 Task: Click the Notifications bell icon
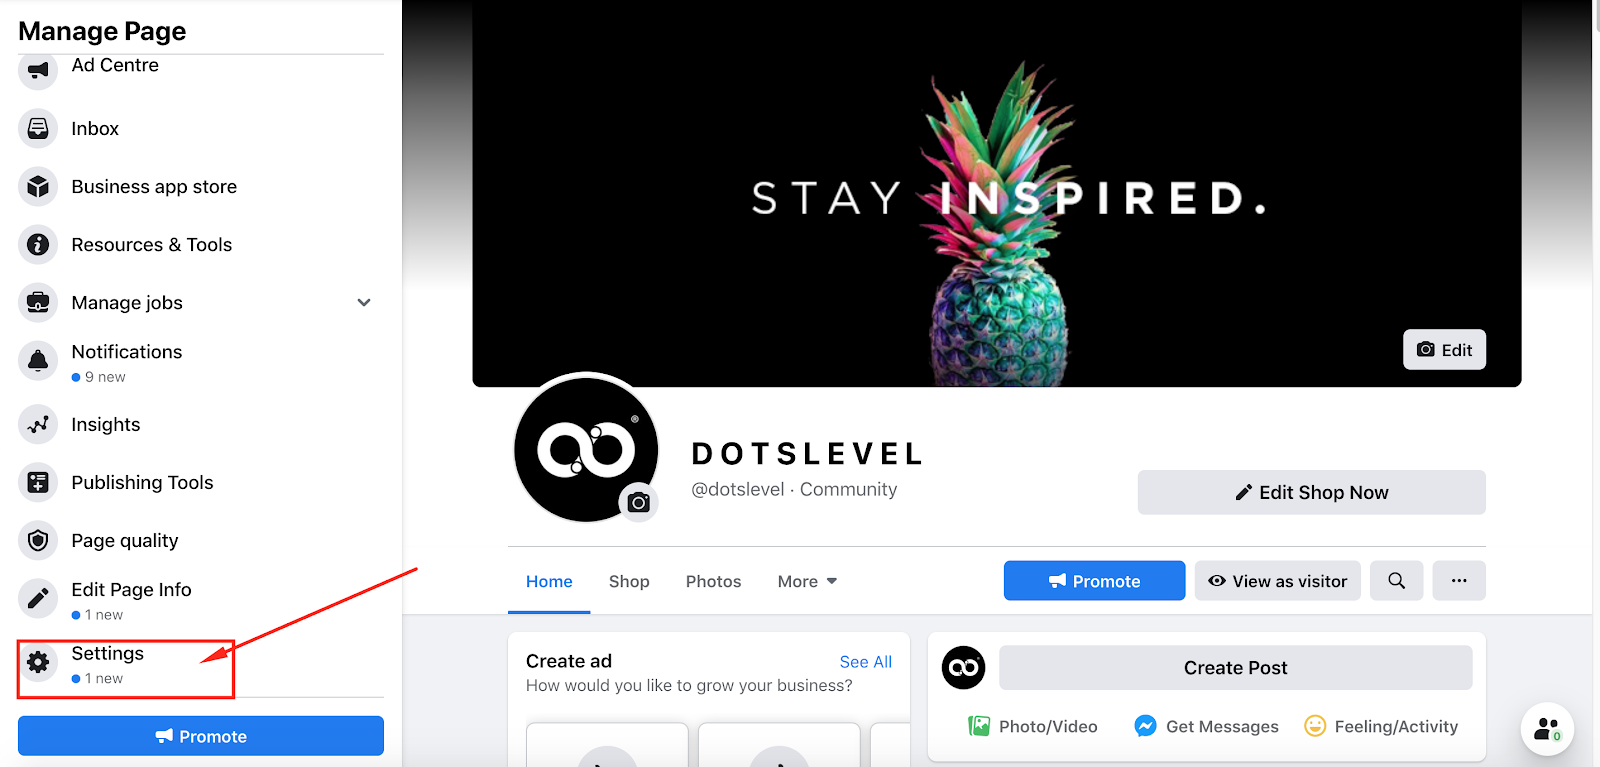click(x=38, y=361)
